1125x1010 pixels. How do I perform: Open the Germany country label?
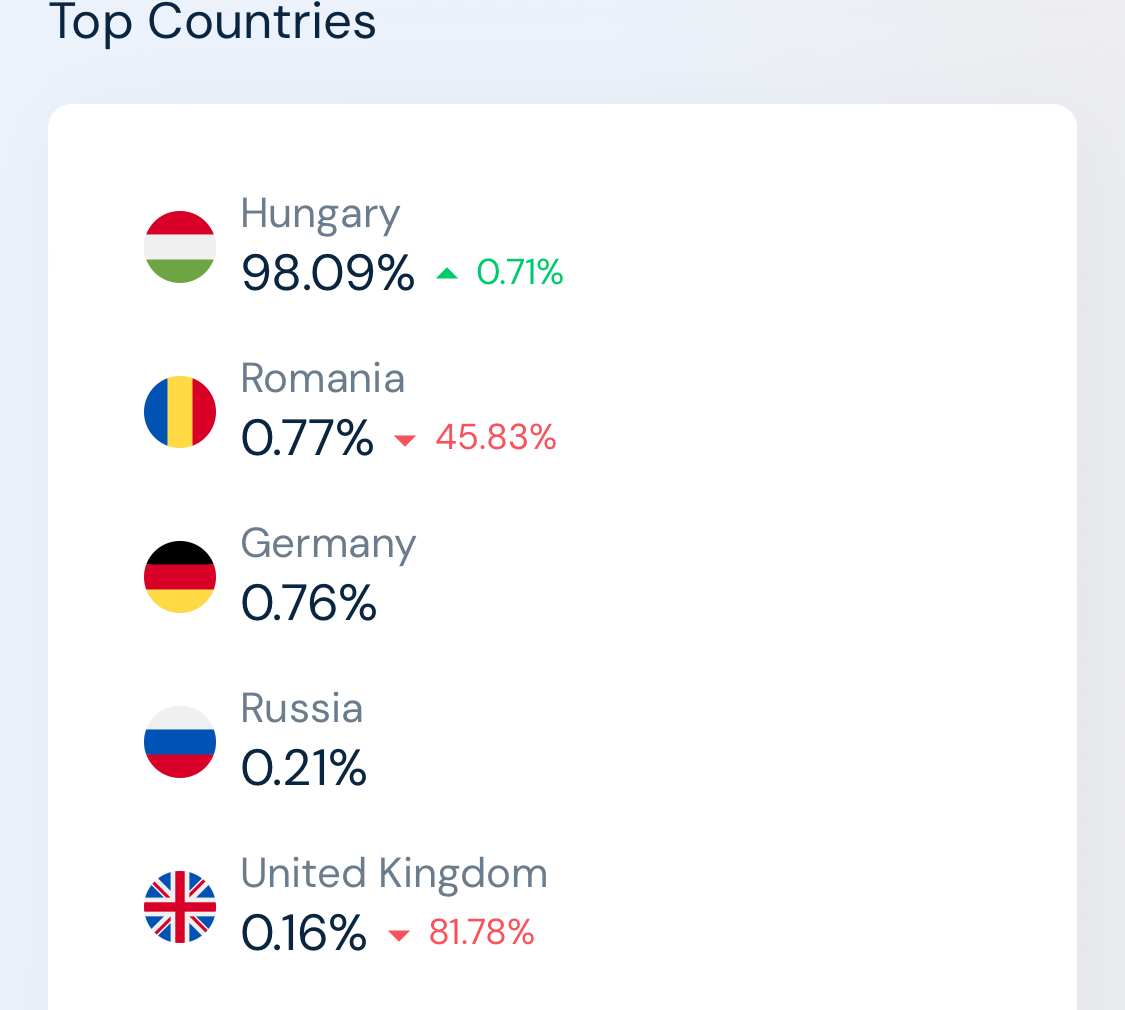[x=328, y=544]
